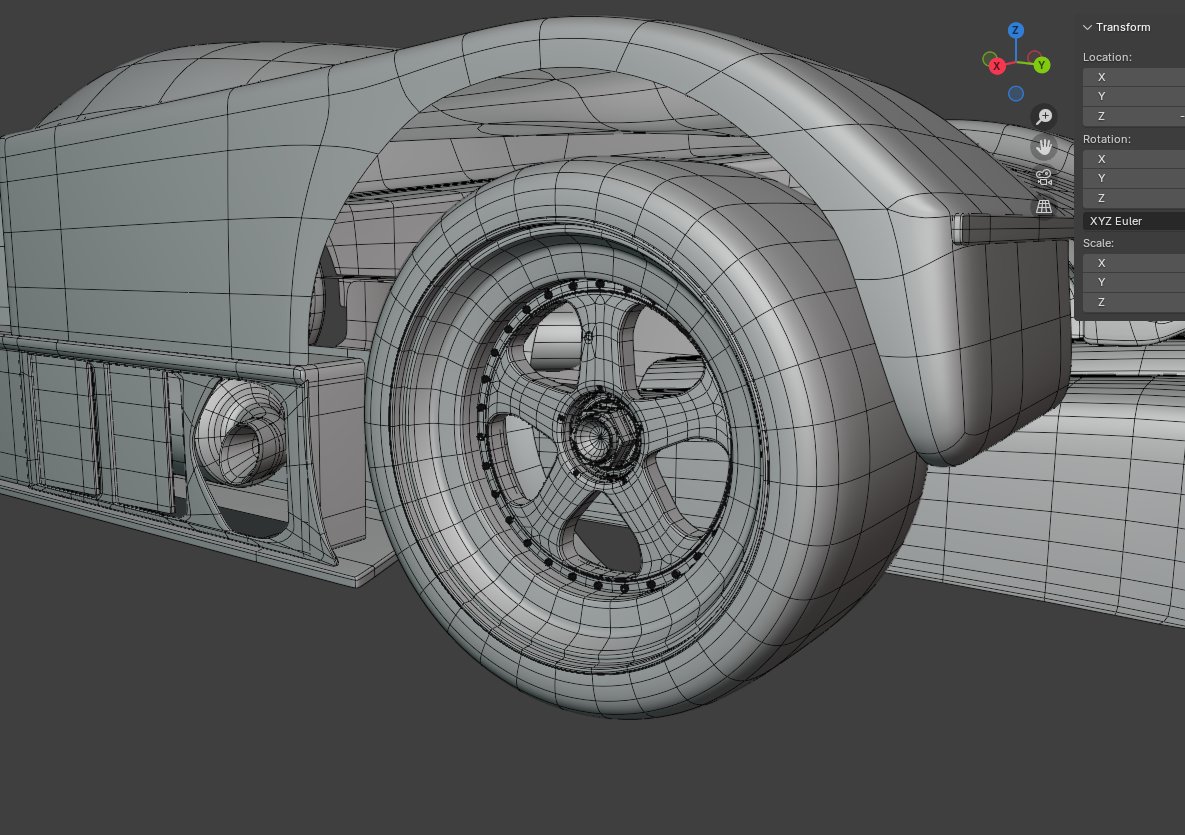The height and width of the screenshot is (835, 1185).
Task: Click the Scale Z field
Action: click(x=1134, y=302)
